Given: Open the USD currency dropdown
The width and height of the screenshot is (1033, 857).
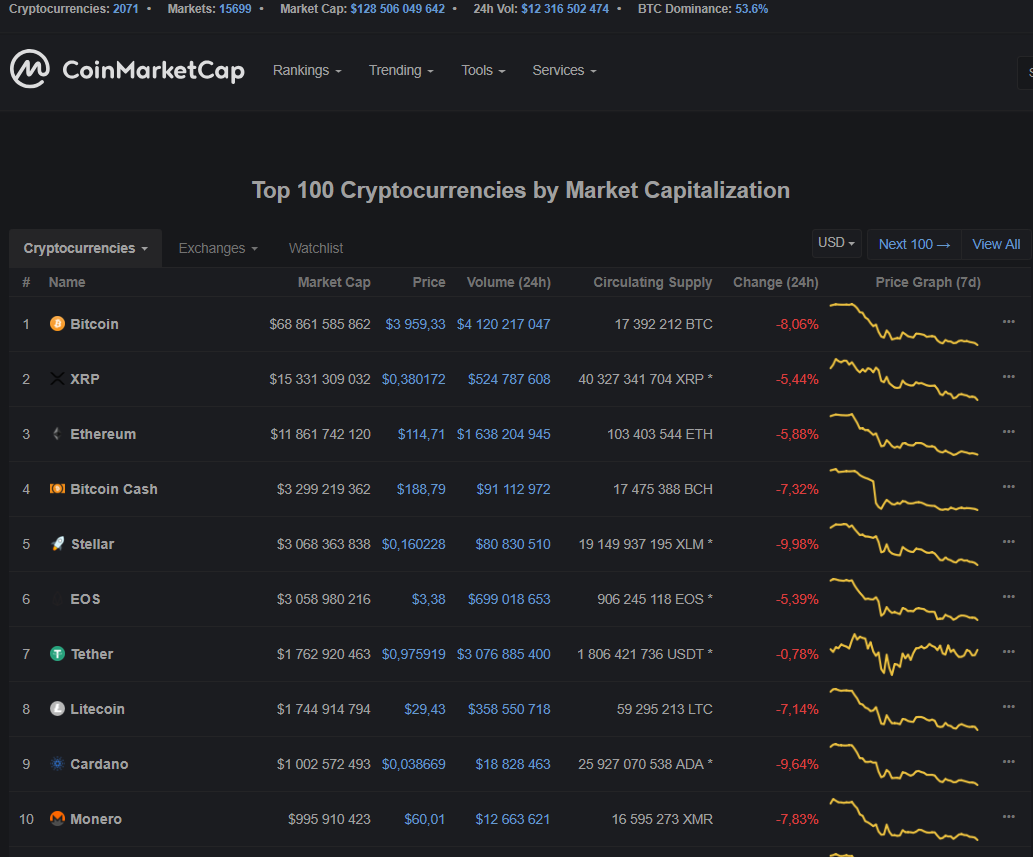Looking at the screenshot, I should click(836, 243).
